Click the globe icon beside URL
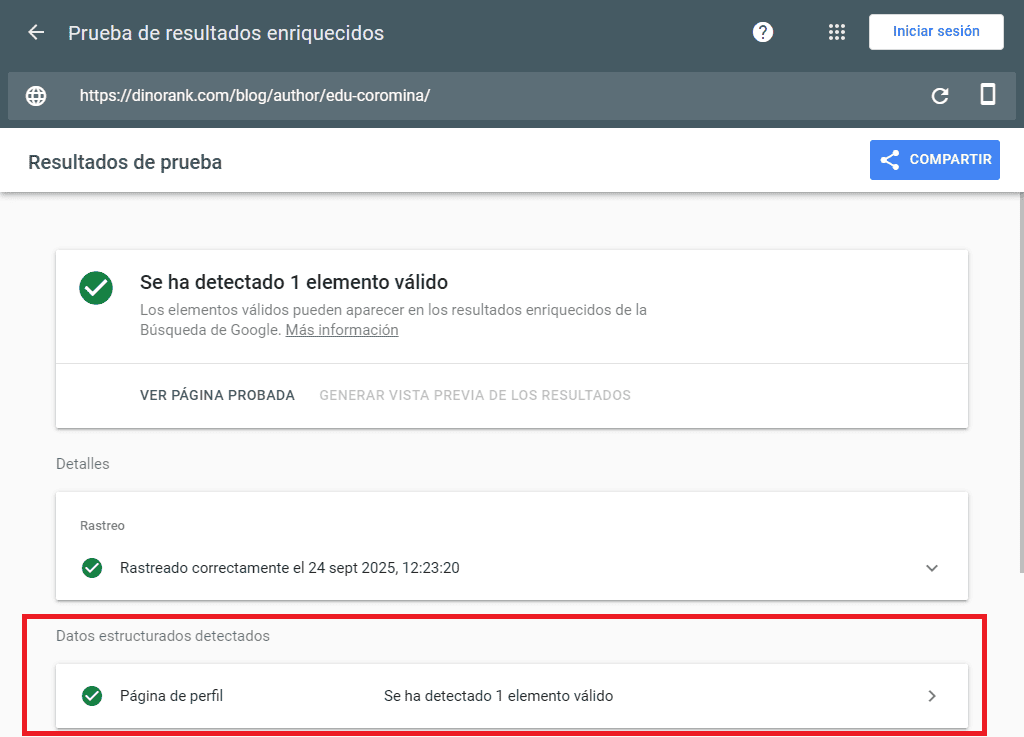This screenshot has height=737, width=1024. (36, 96)
